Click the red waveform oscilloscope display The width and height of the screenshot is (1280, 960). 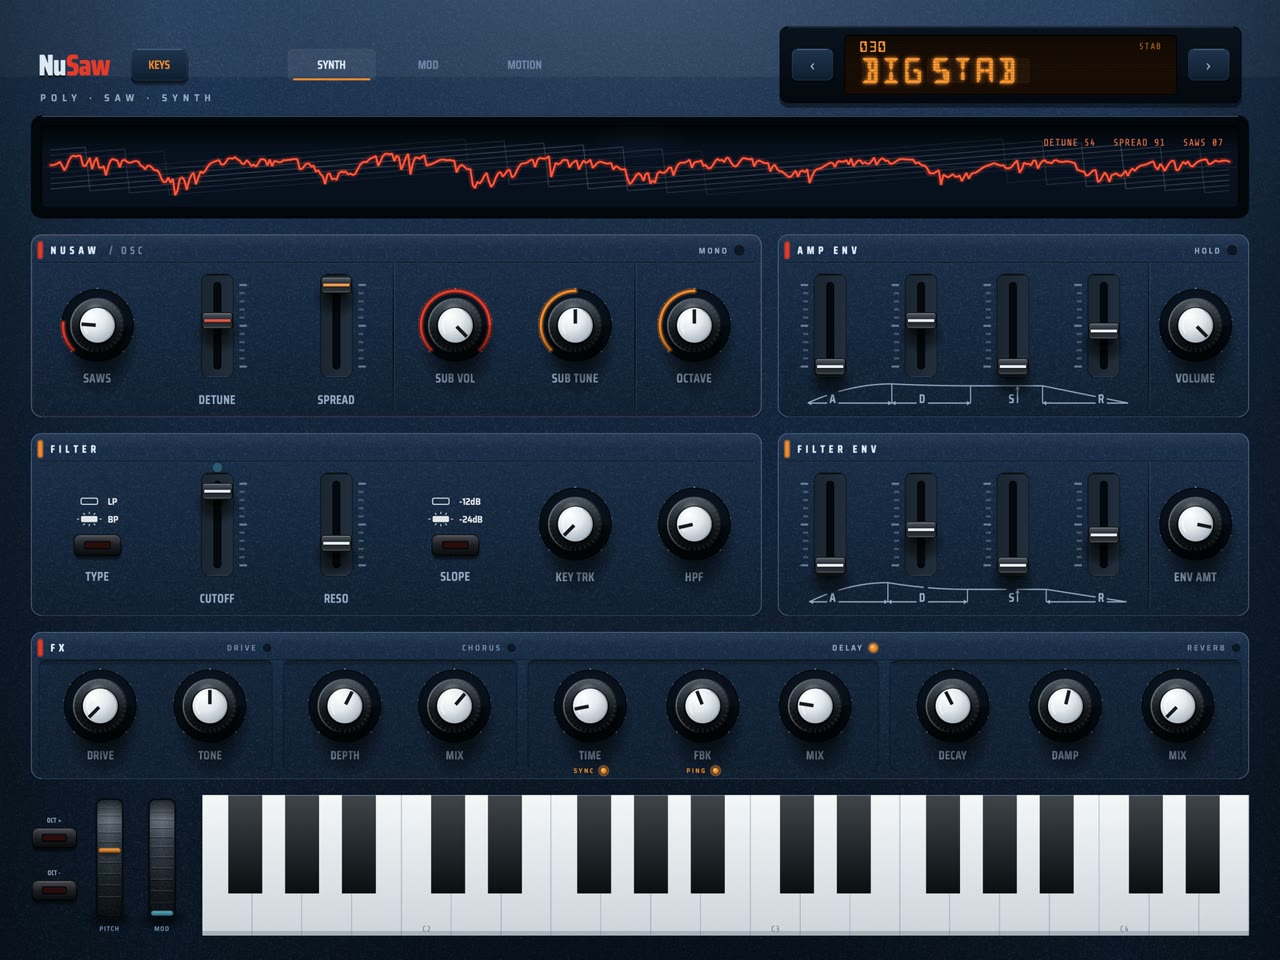click(640, 167)
